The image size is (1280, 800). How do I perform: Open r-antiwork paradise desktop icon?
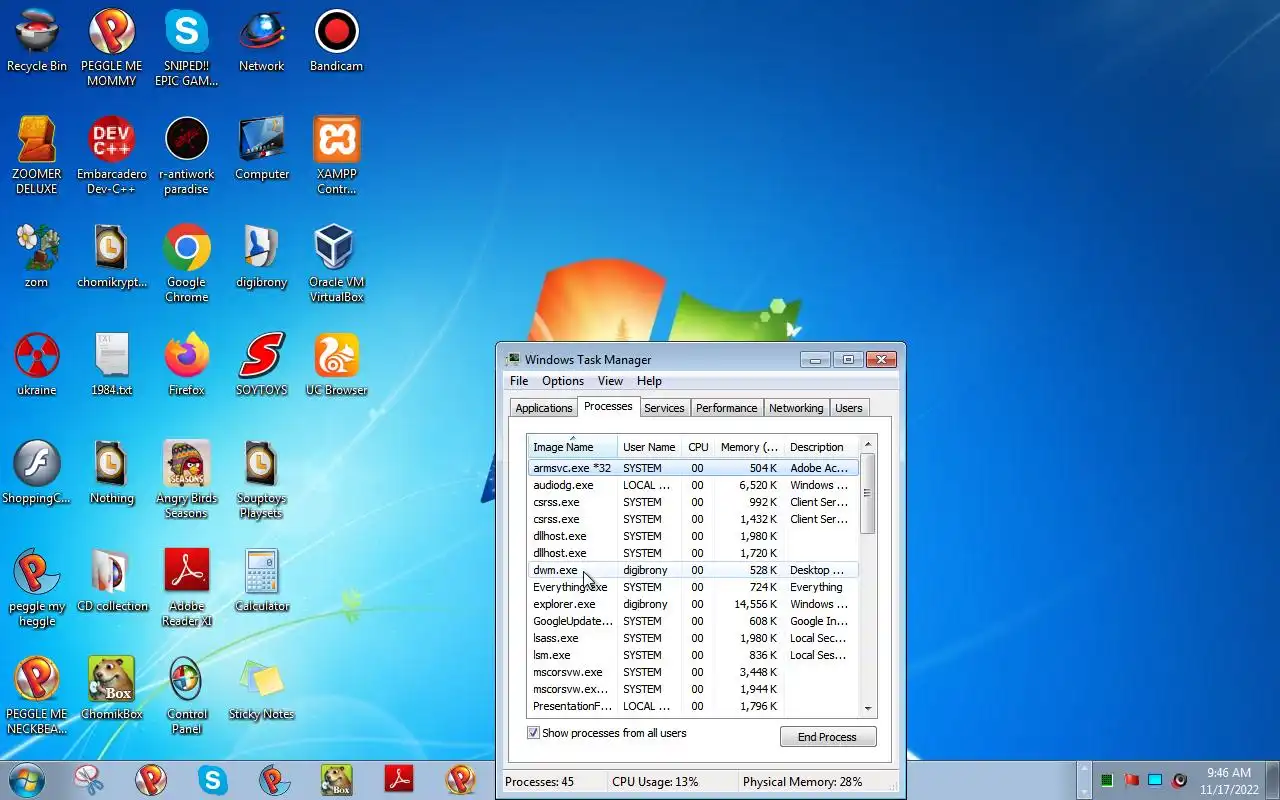187,157
